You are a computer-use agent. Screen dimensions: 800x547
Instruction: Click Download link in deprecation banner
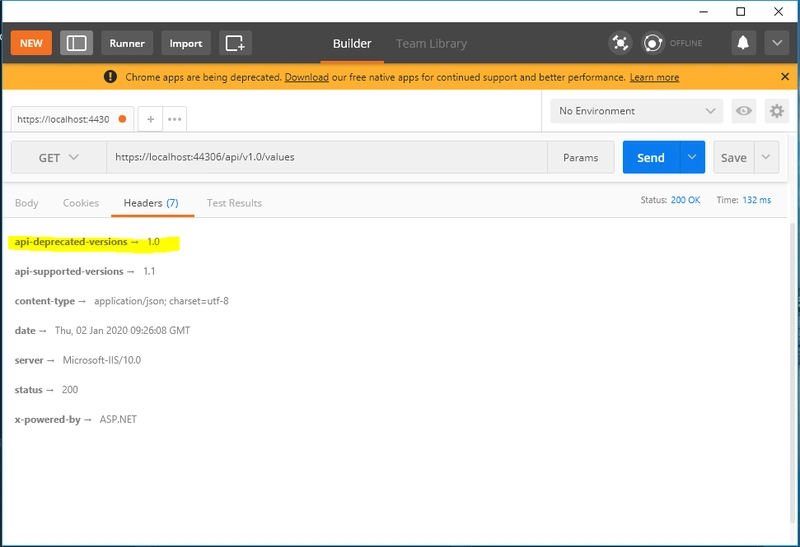pyautogui.click(x=307, y=77)
